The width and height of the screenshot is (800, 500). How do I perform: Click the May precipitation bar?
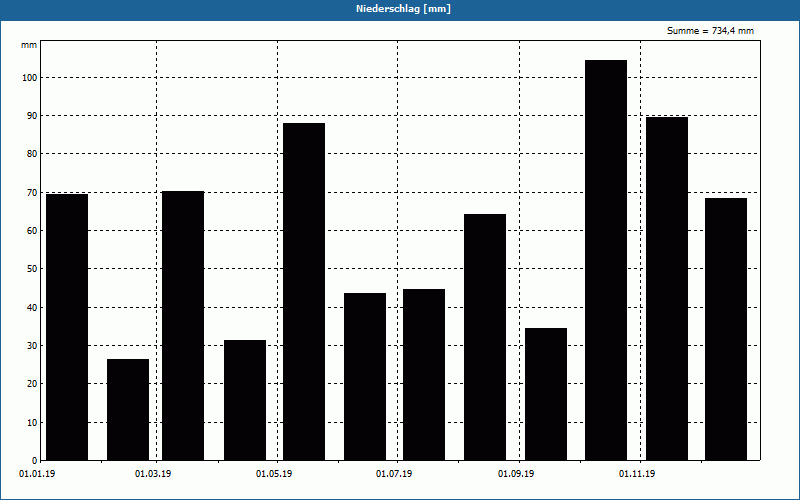coord(304,292)
